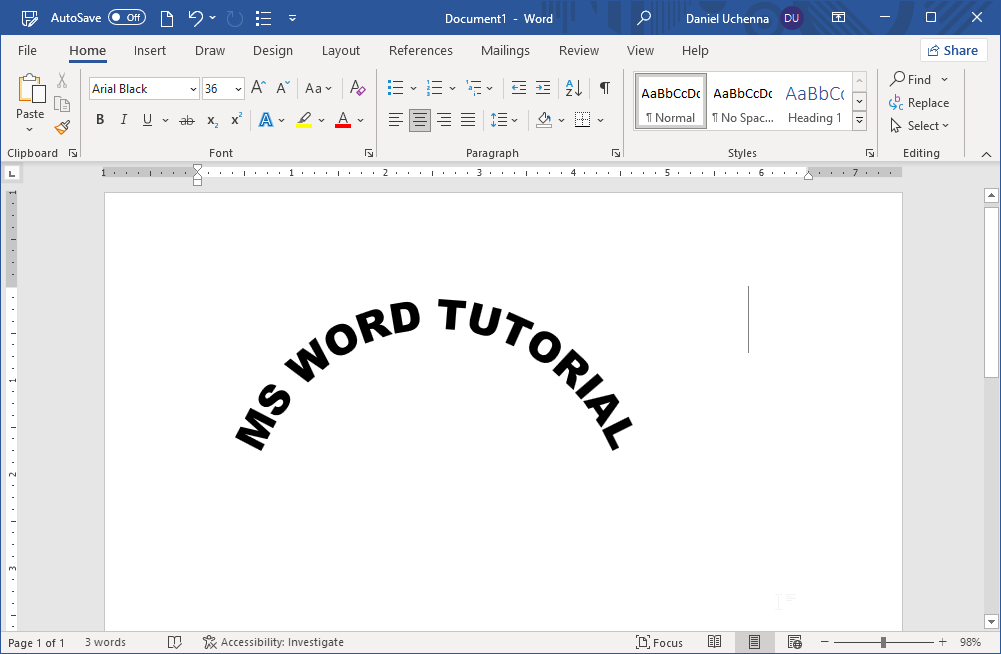Apply Subscript formatting
The image size is (1001, 654).
[x=210, y=120]
